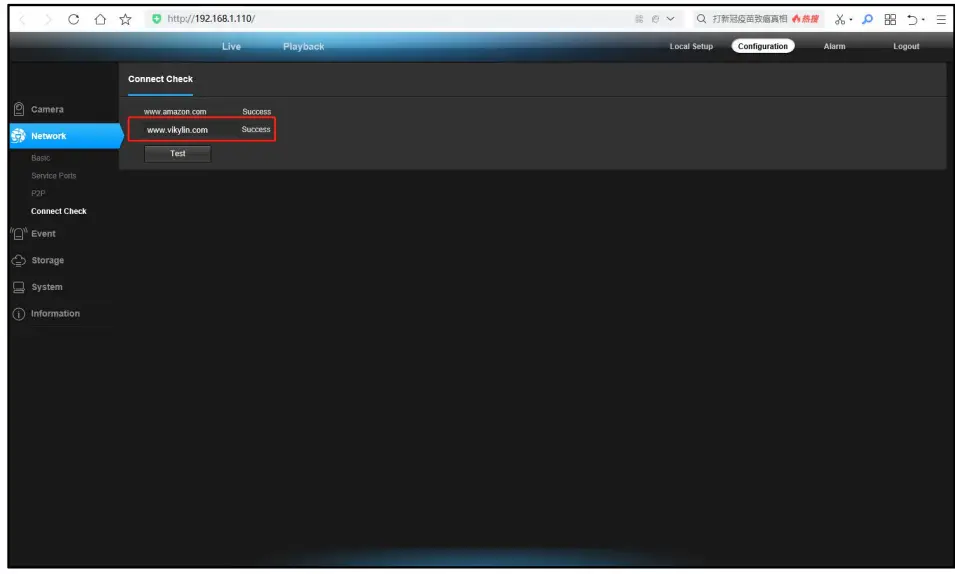Click the Test button
The height and width of the screenshot is (574, 955).
(x=177, y=154)
